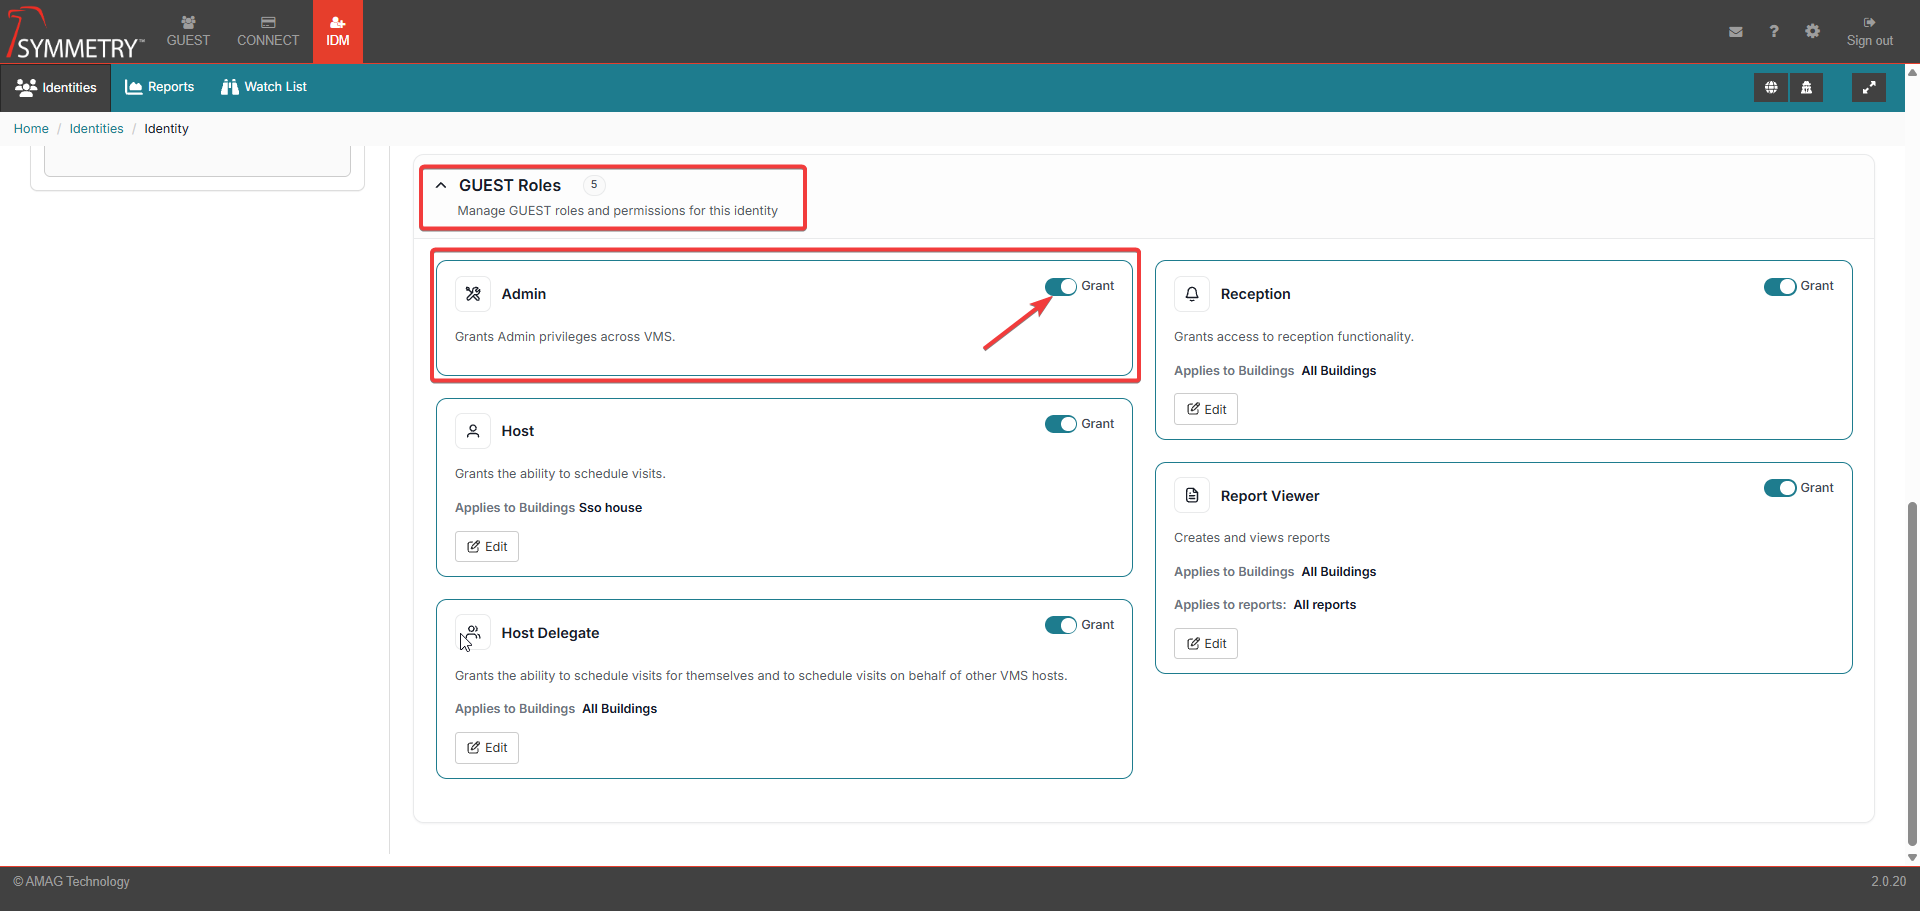Collapse the GUEST Roles section

[x=441, y=186]
